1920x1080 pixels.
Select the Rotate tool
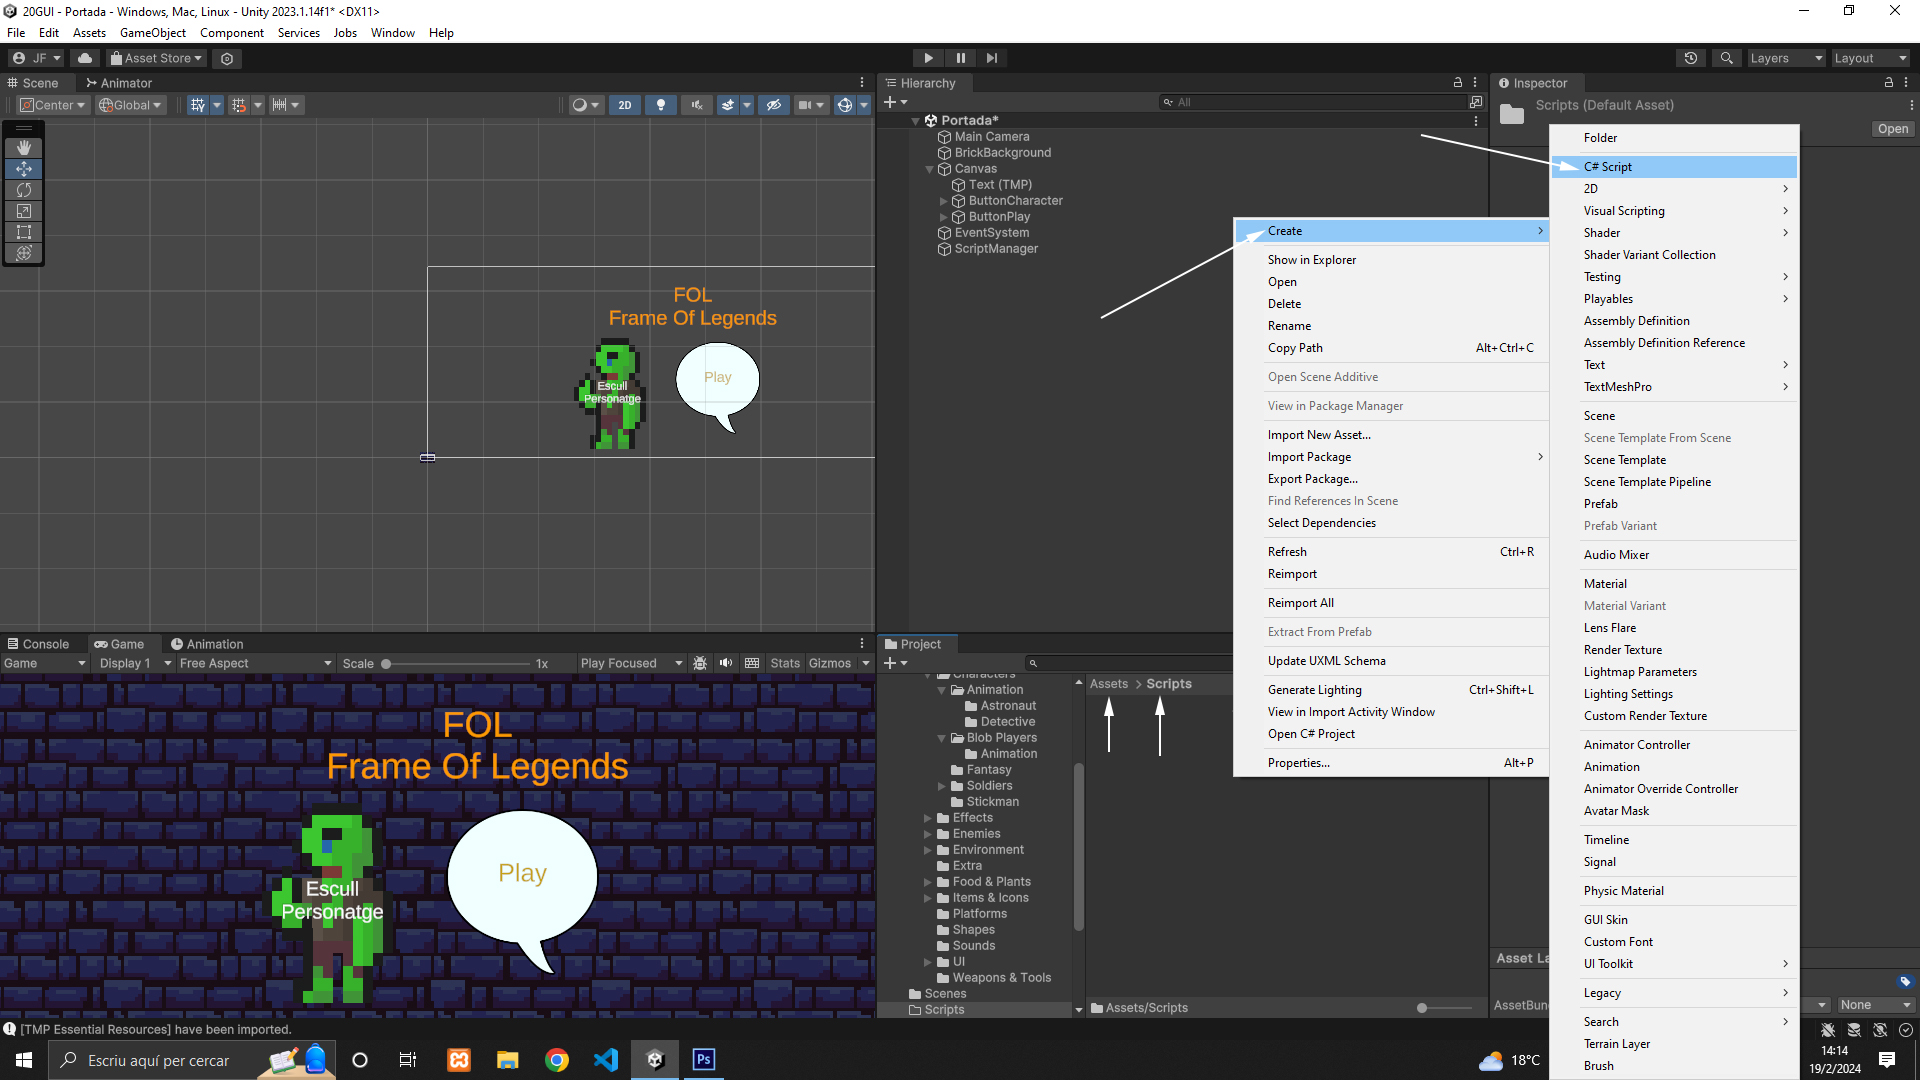coord(24,190)
